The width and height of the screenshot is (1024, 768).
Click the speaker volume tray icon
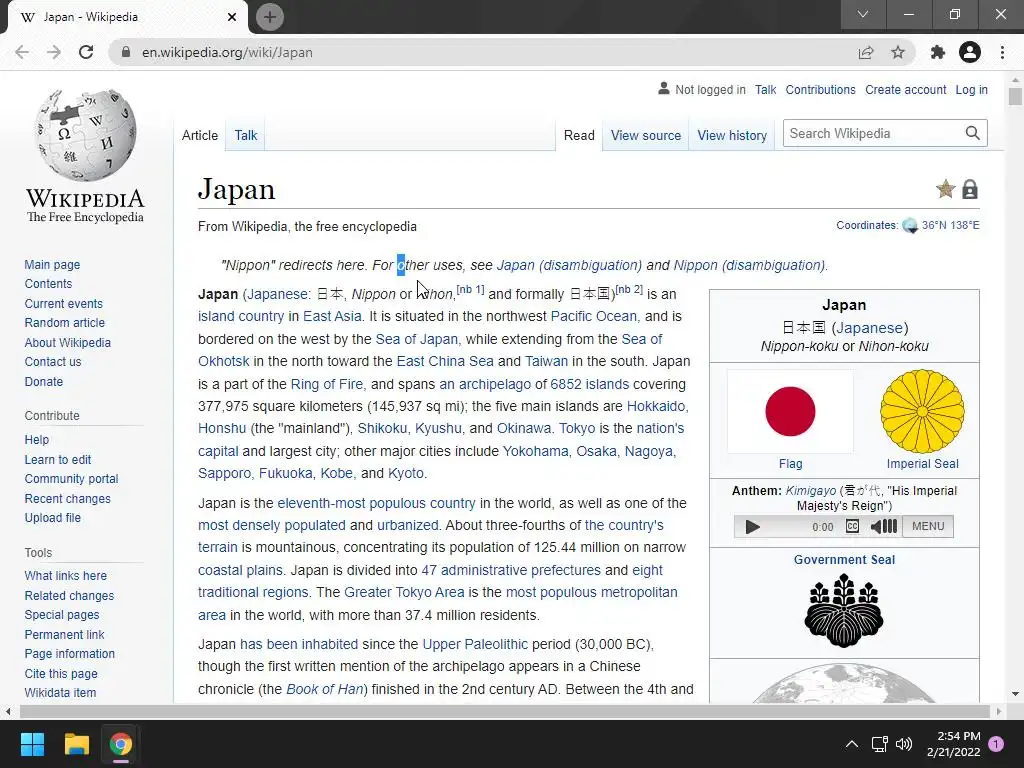point(904,744)
